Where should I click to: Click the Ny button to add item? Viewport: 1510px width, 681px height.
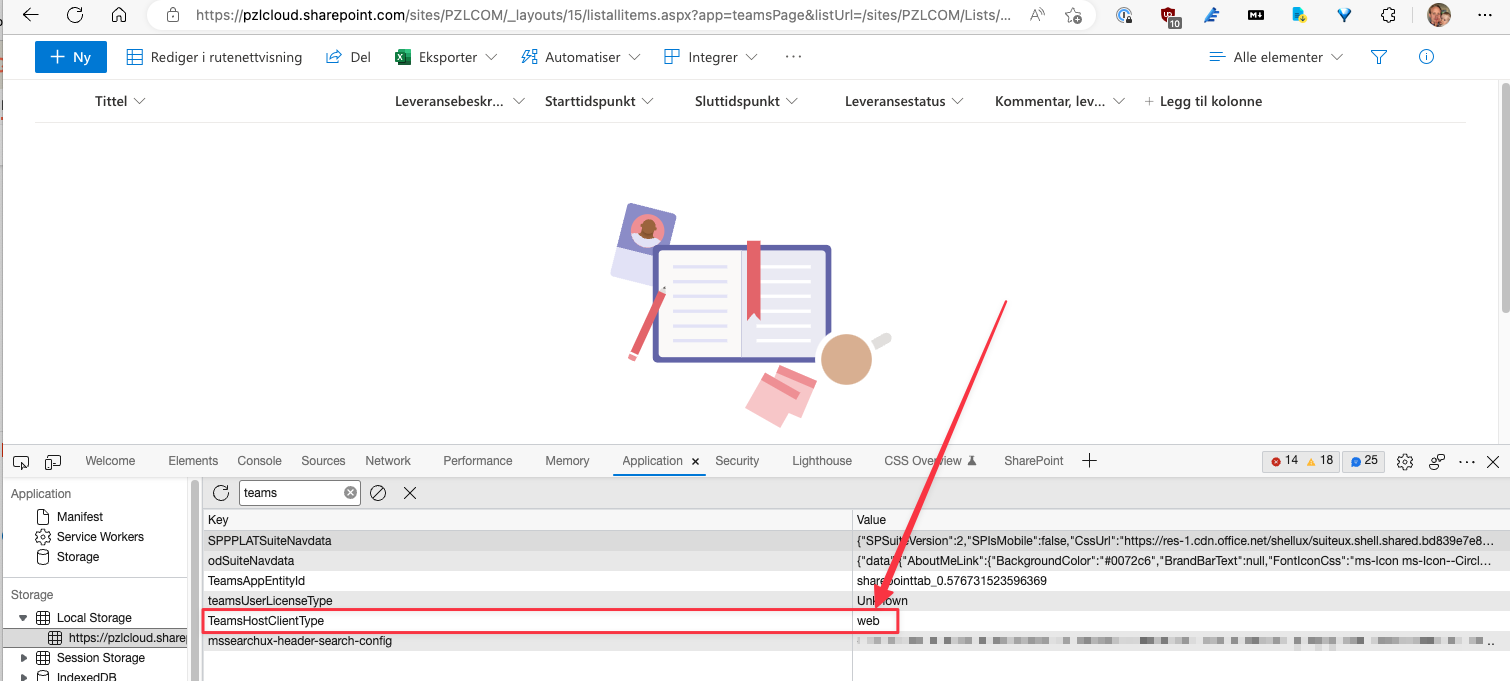click(71, 57)
